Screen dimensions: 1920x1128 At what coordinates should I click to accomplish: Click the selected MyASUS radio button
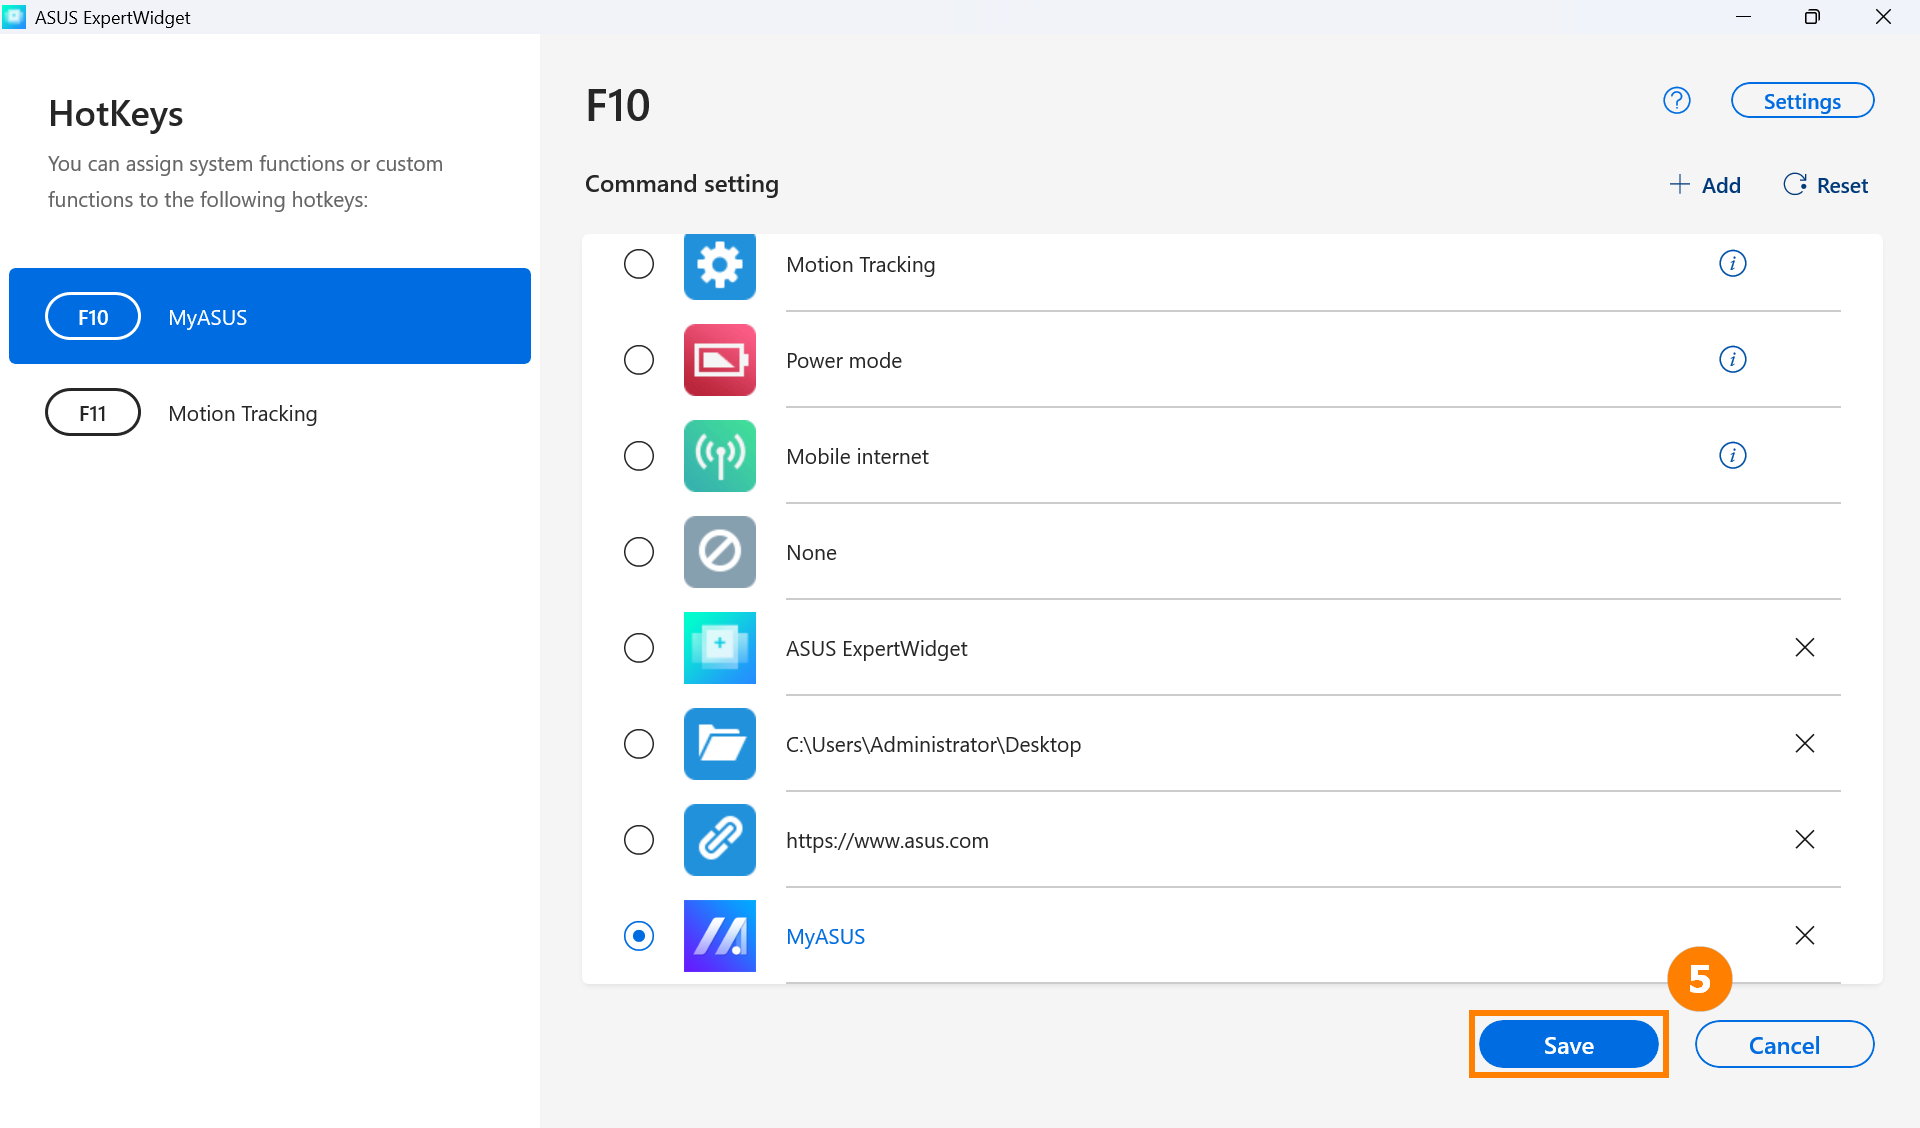pos(639,936)
